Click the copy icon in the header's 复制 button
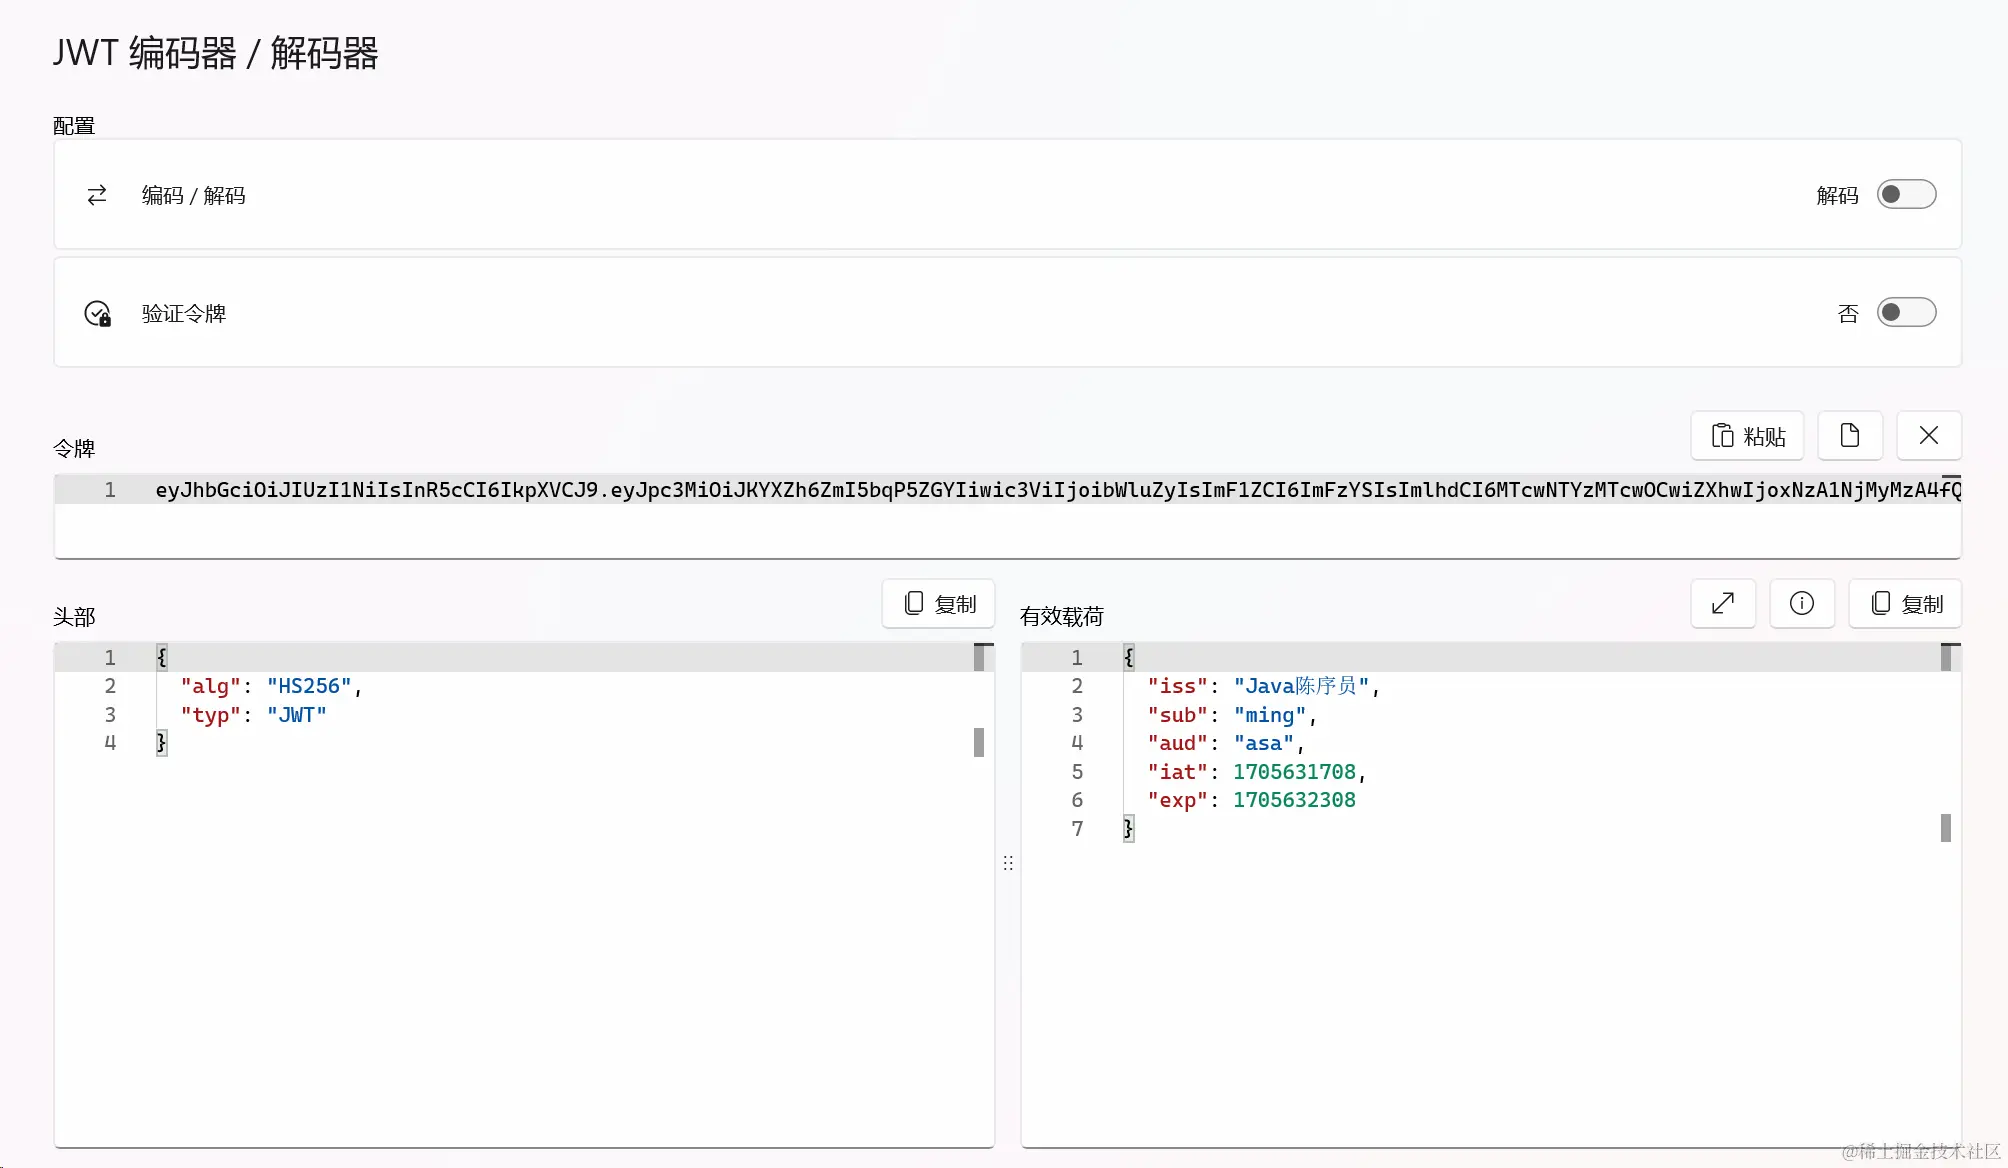The width and height of the screenshot is (2008, 1168). coord(913,603)
